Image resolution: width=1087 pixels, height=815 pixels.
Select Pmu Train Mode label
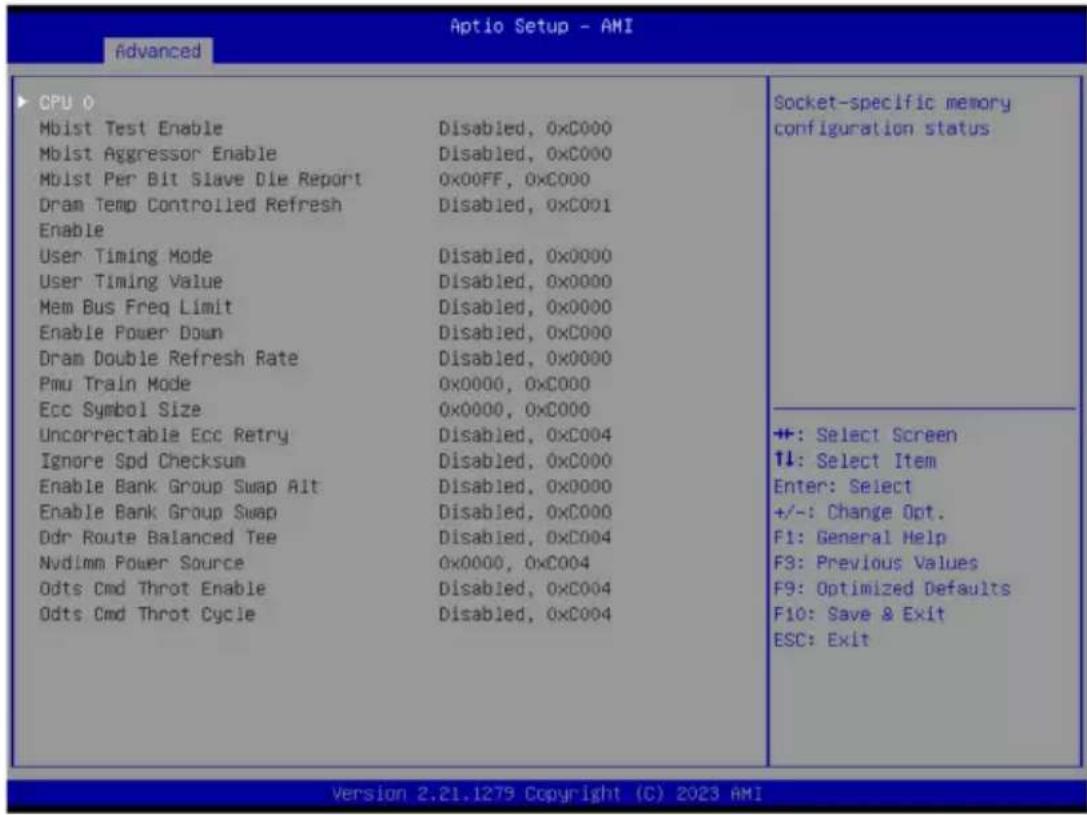114,384
